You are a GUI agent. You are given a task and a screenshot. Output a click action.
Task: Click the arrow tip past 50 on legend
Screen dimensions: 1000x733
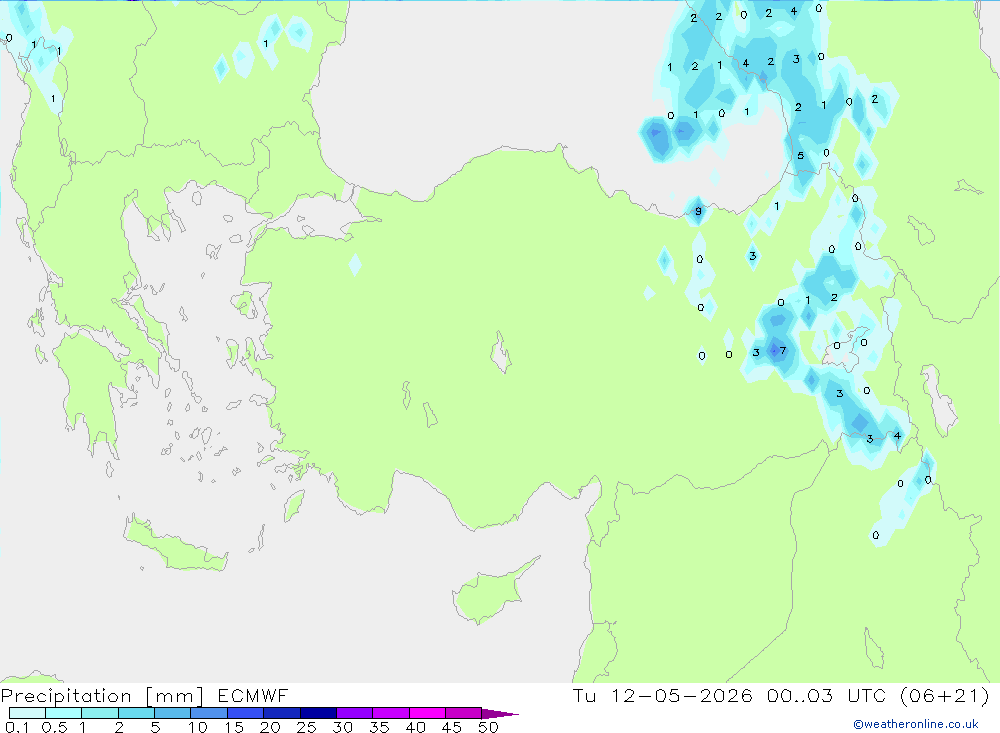(500, 714)
